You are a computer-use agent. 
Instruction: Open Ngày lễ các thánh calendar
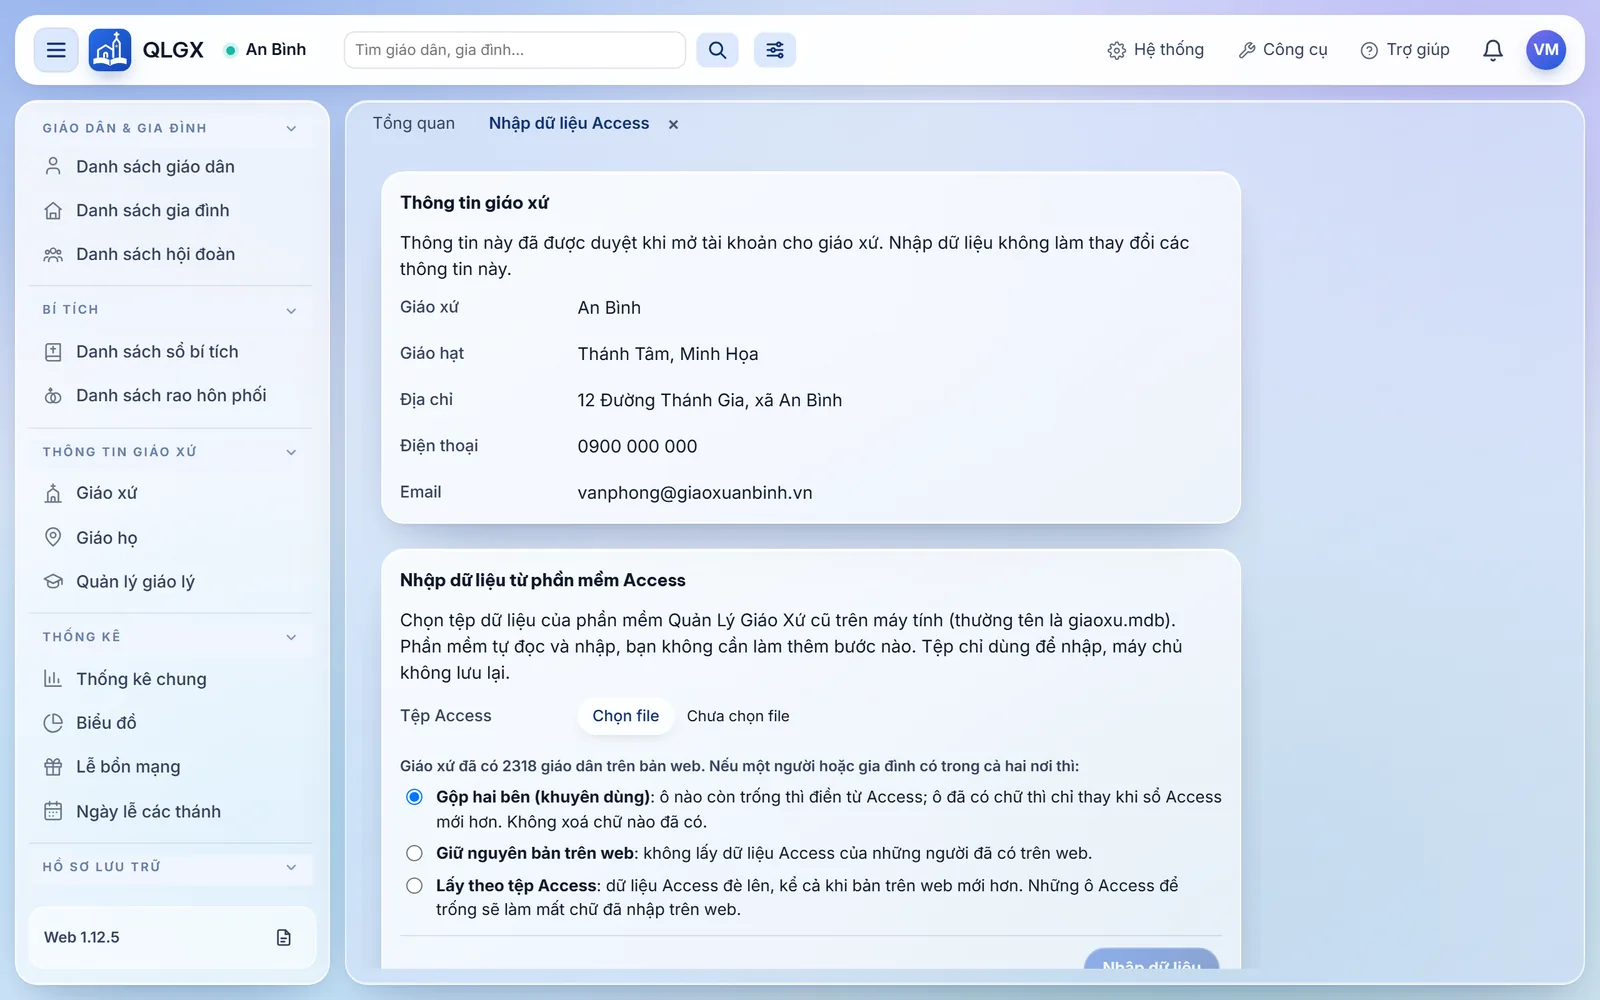coord(172,812)
